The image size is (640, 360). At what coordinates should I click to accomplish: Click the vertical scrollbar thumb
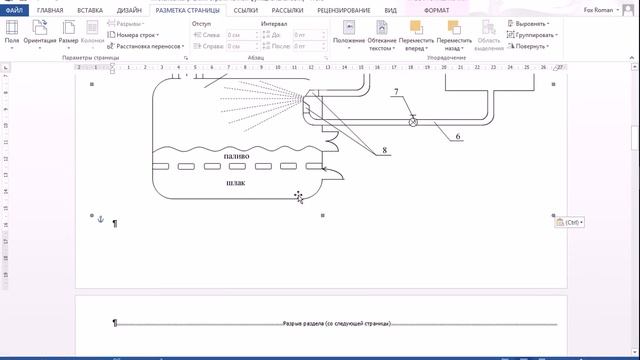636,138
